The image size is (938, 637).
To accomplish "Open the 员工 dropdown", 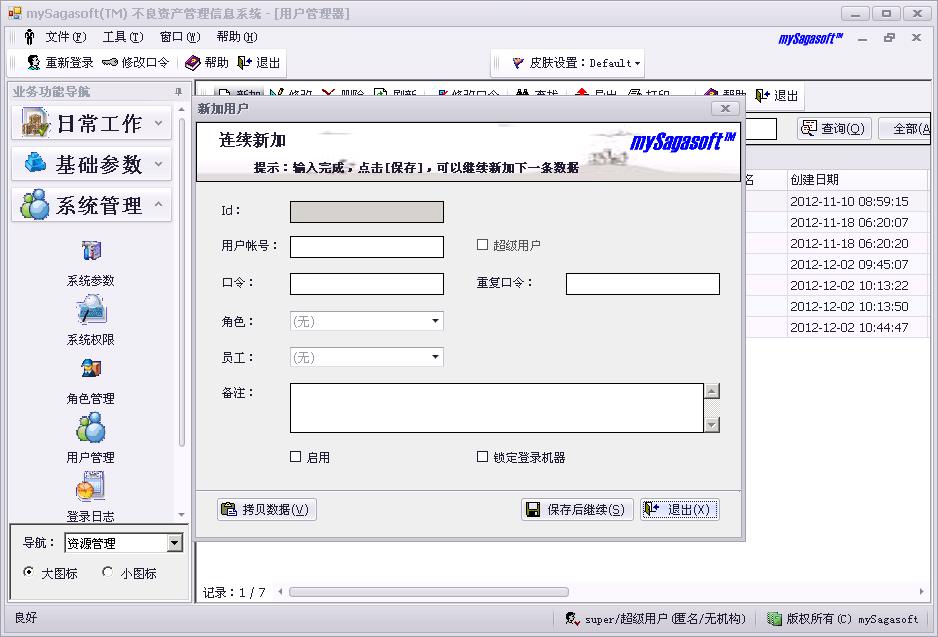I will coord(436,357).
